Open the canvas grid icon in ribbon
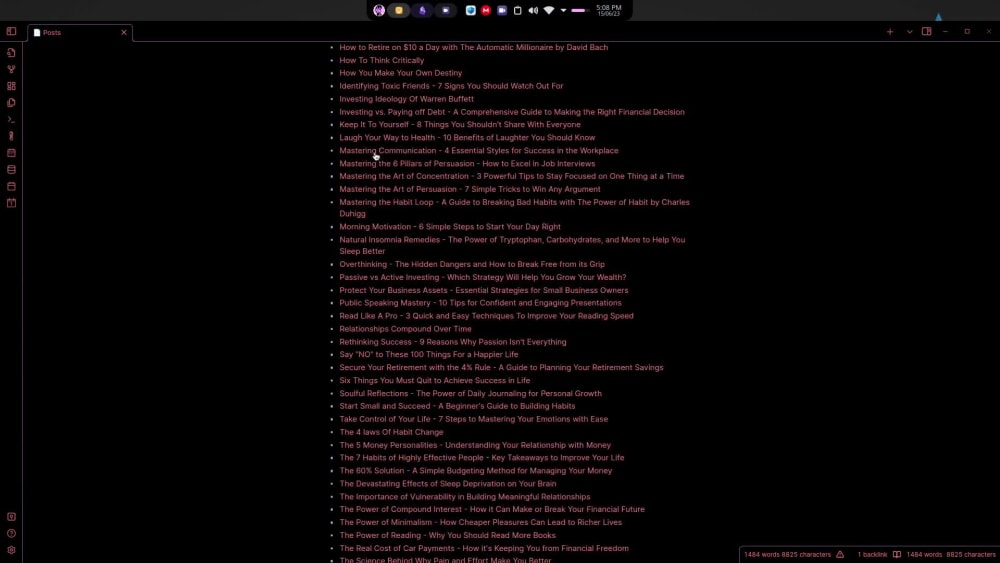 click(11, 86)
